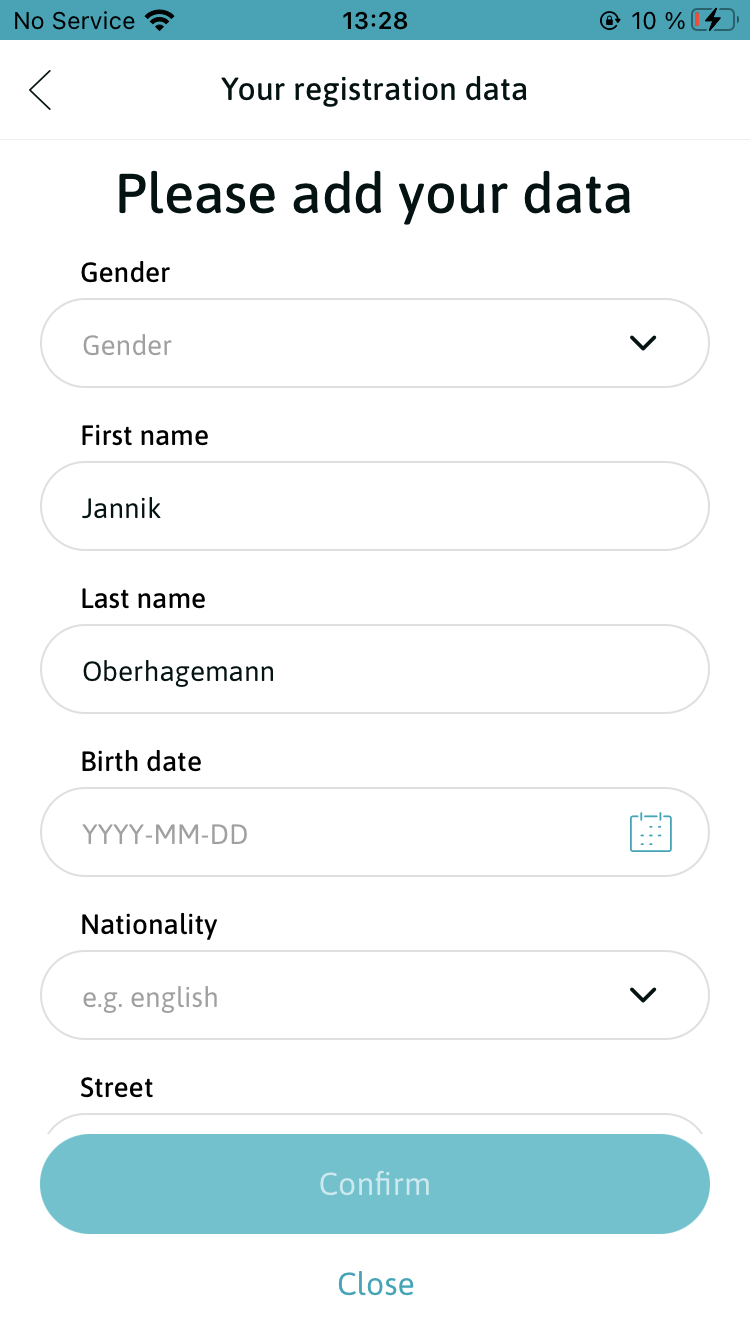
Task: Tap the 'Please add your data' heading
Action: 374,193
